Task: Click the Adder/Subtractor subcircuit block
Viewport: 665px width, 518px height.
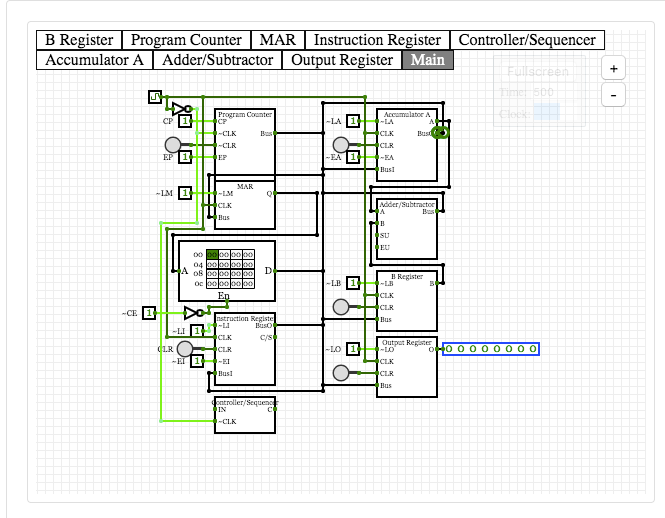Action: click(407, 229)
